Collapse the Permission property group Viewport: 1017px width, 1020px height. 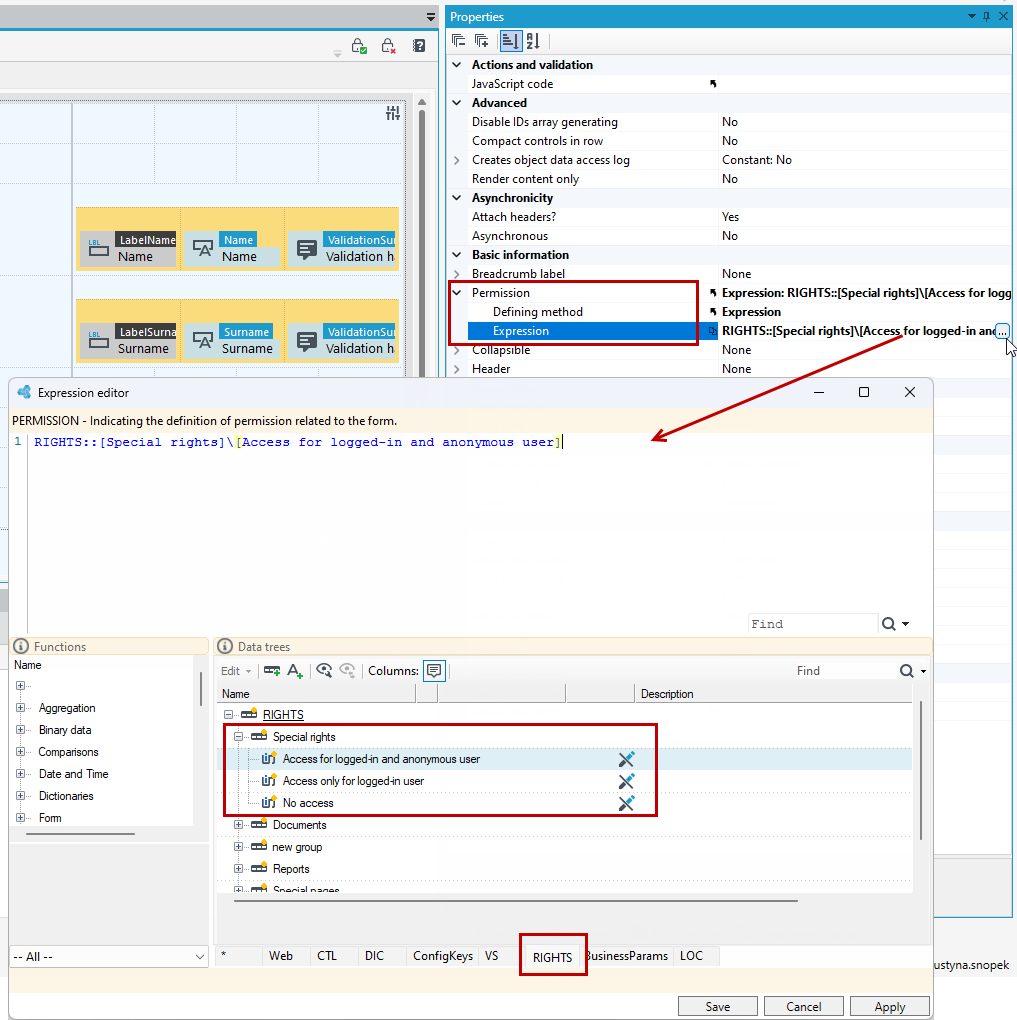coord(457,293)
